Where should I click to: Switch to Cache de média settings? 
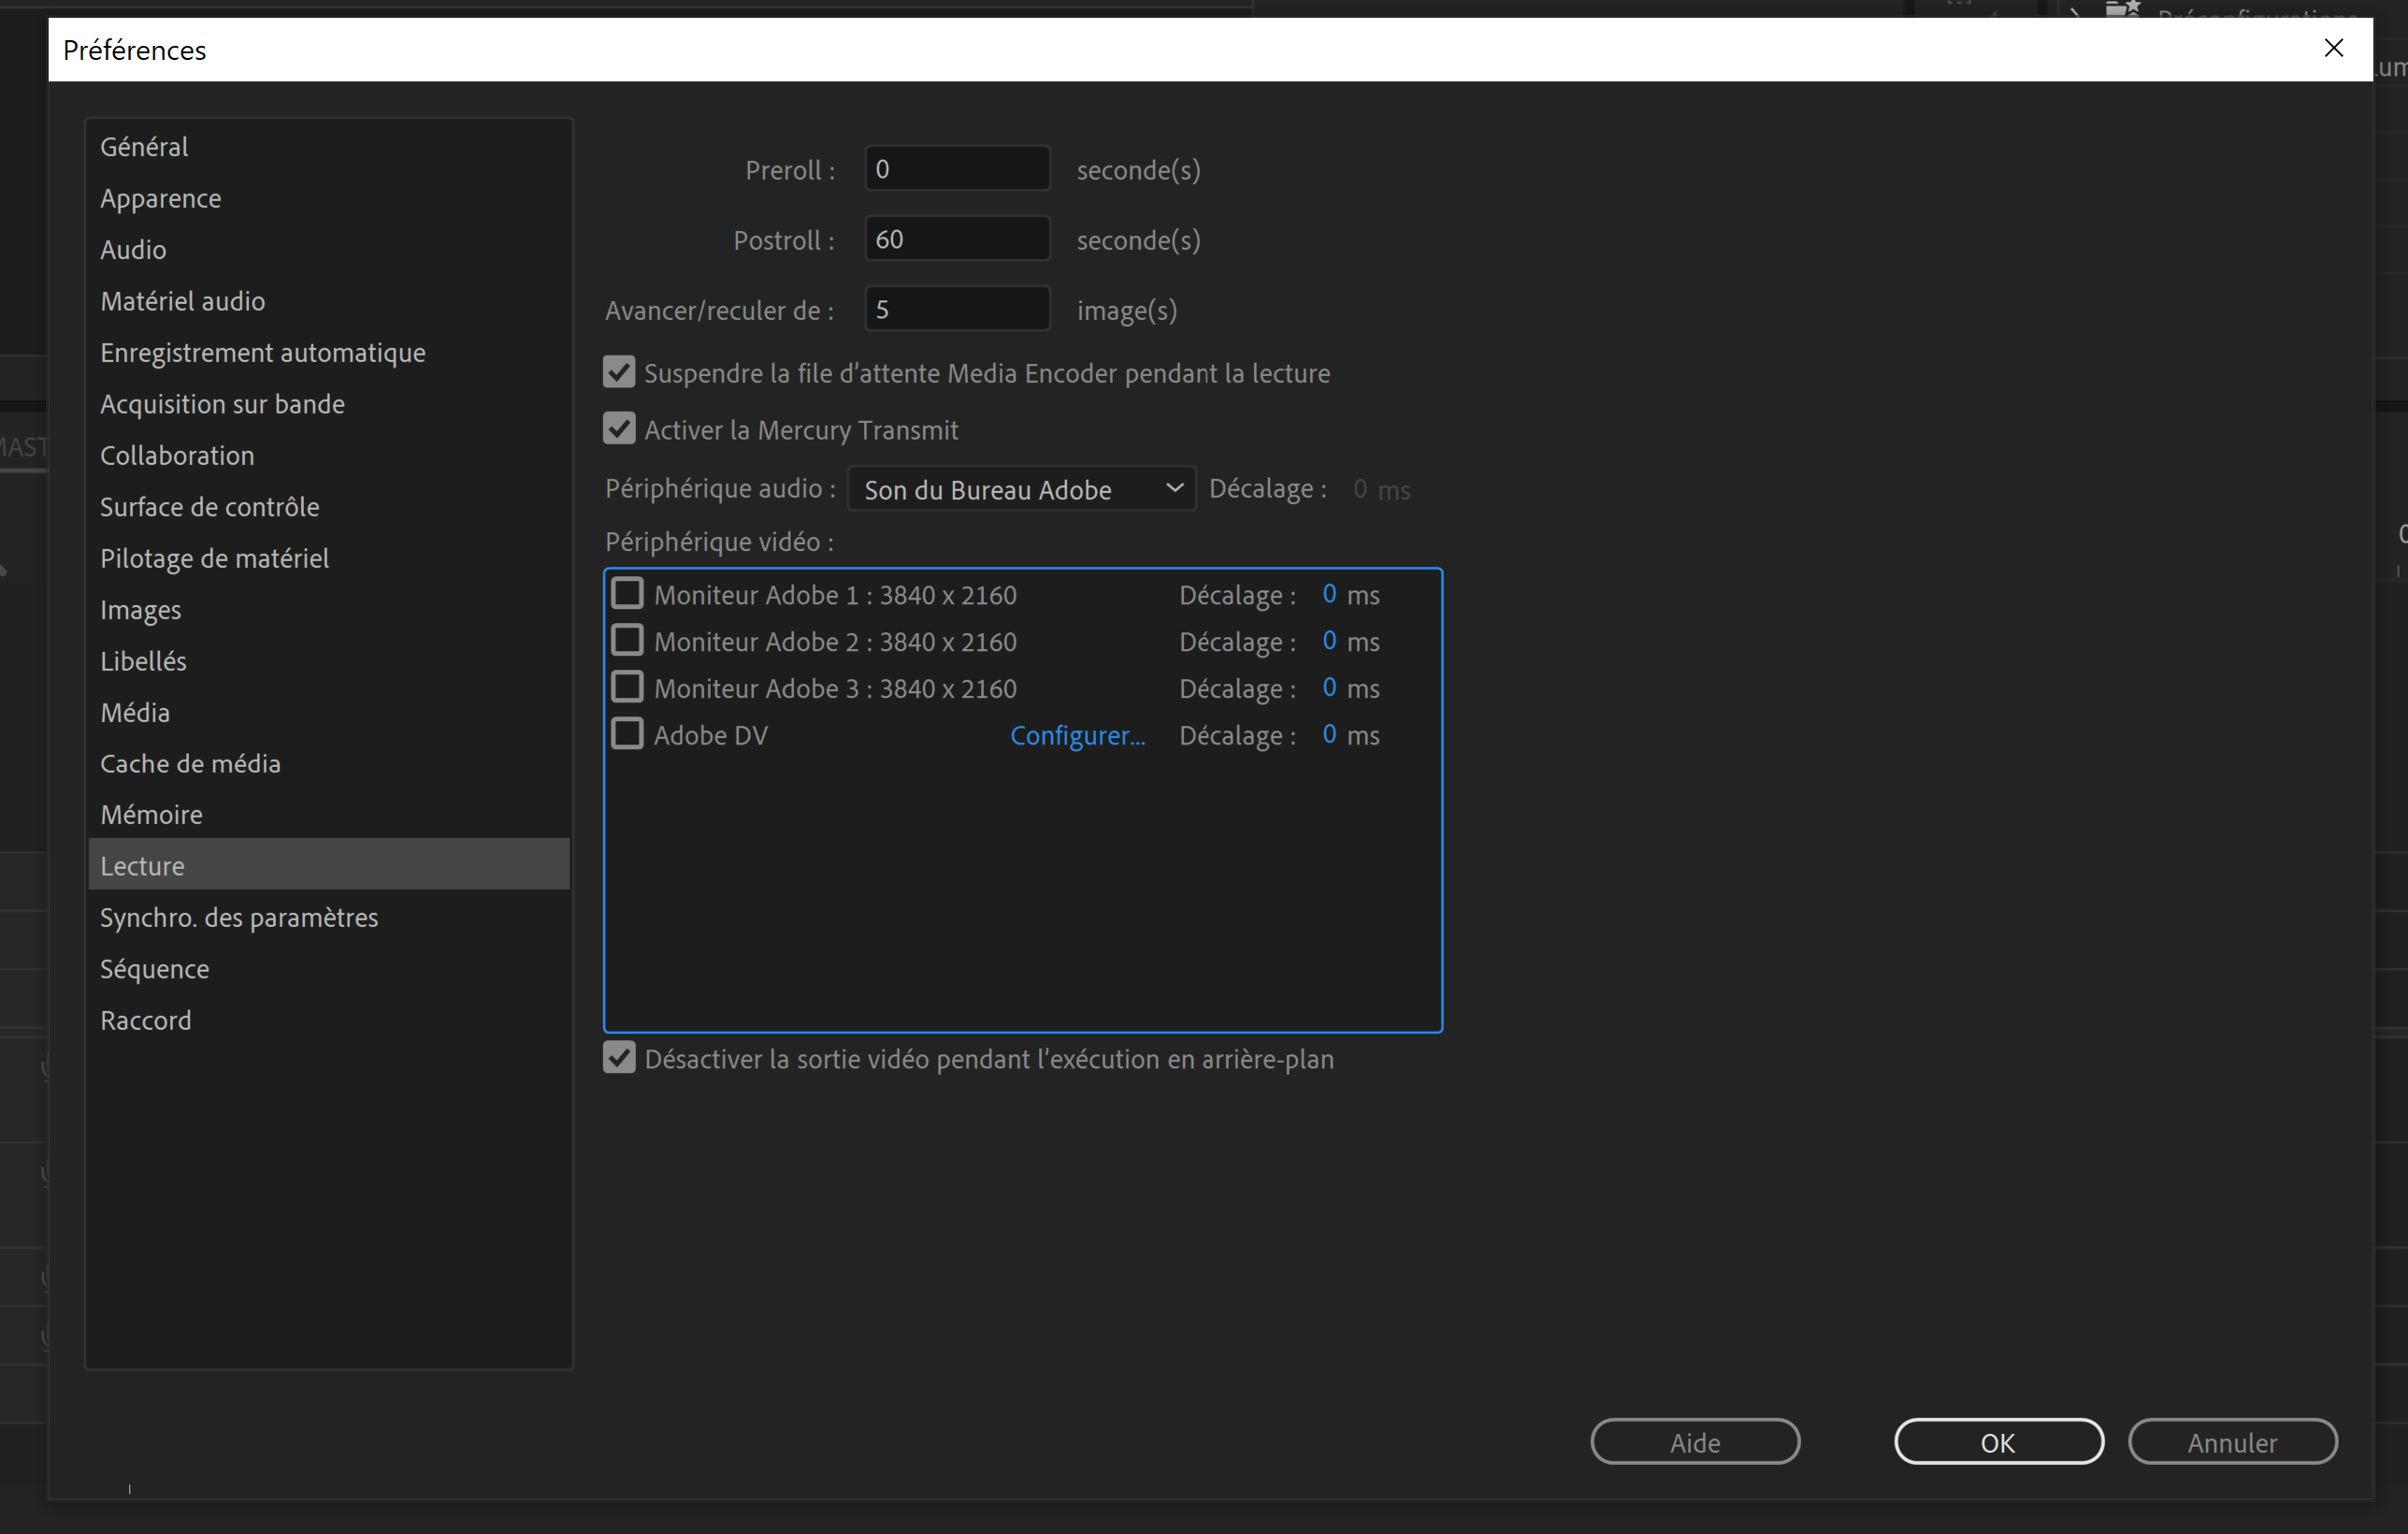pyautogui.click(x=190, y=764)
